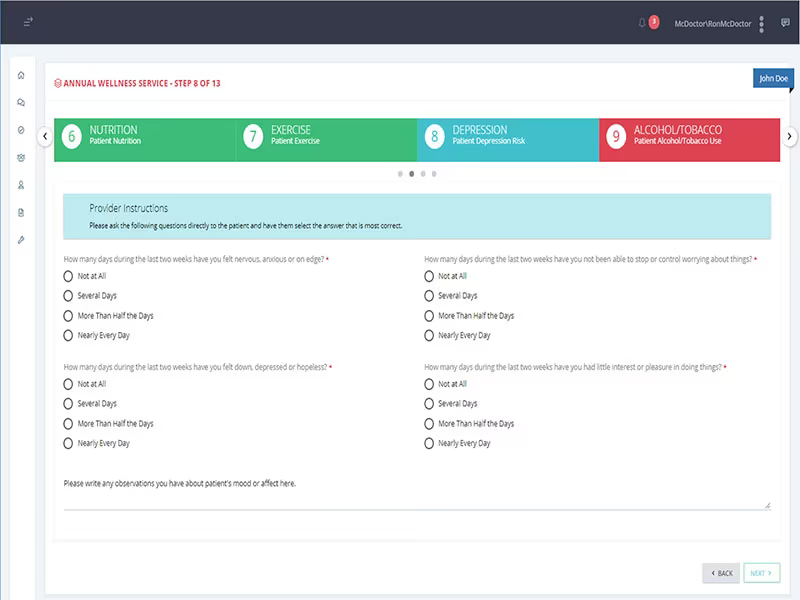Select Not at All for little interest question
The height and width of the screenshot is (600, 800).
point(429,384)
